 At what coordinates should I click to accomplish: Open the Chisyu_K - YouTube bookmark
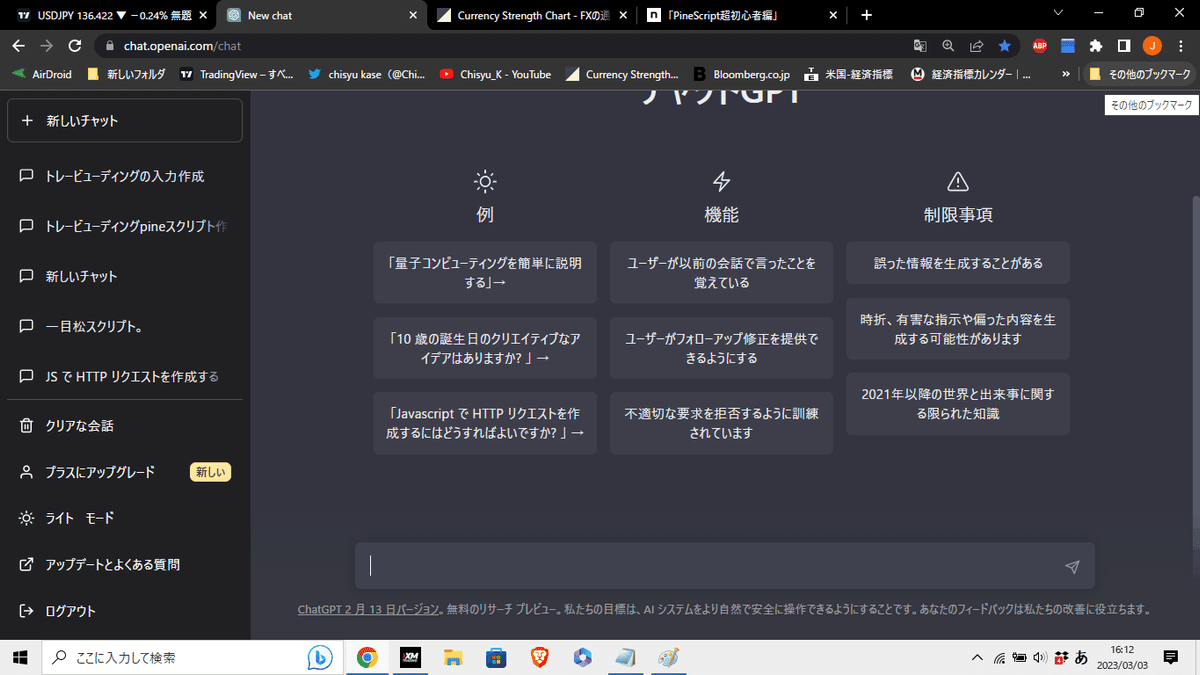[495, 74]
